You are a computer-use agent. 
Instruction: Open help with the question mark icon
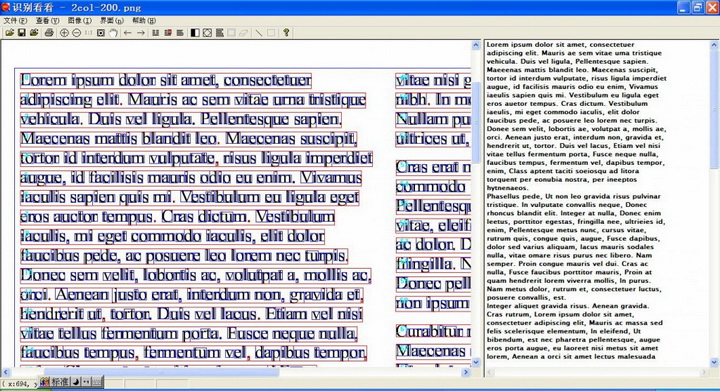286,33
